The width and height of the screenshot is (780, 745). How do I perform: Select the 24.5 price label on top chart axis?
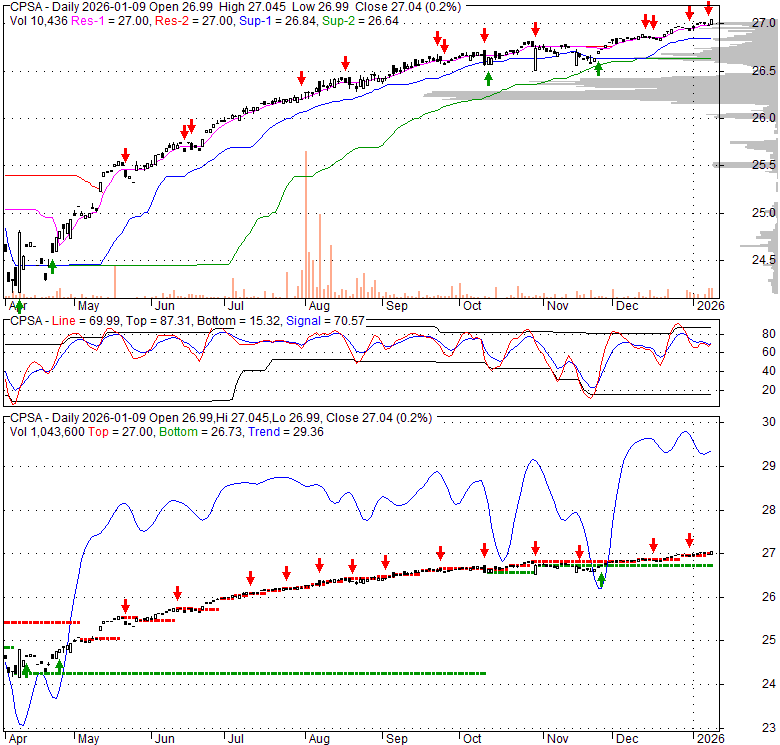pos(763,260)
